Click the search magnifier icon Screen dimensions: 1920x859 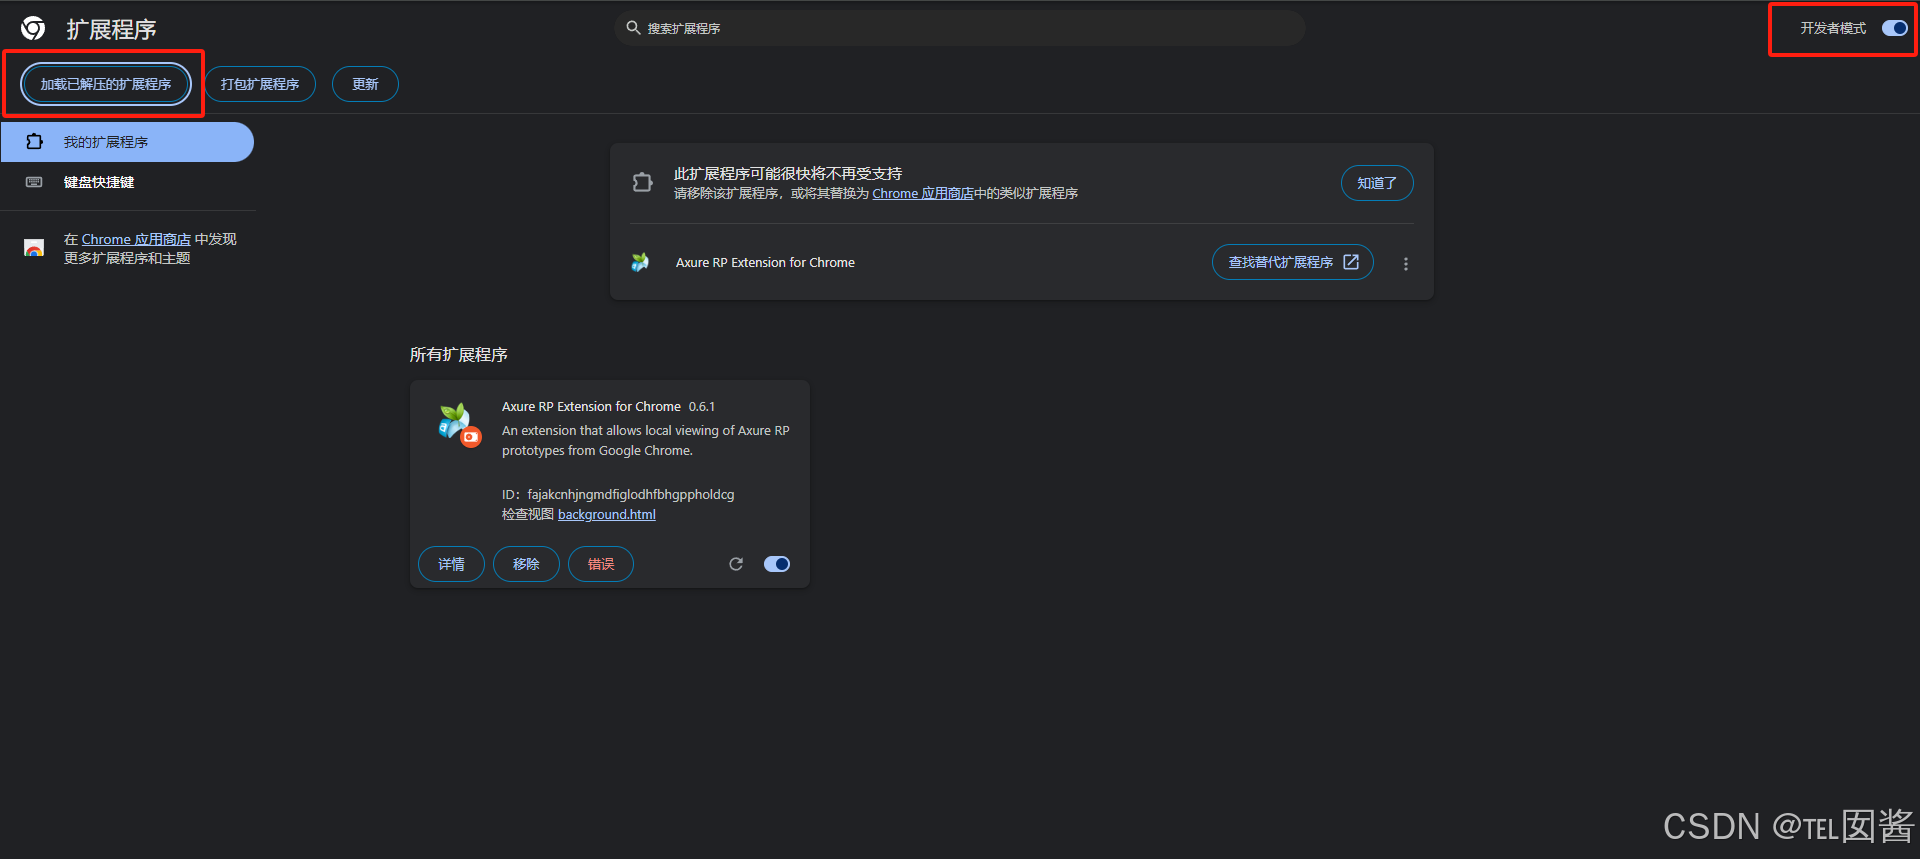pyautogui.click(x=633, y=28)
